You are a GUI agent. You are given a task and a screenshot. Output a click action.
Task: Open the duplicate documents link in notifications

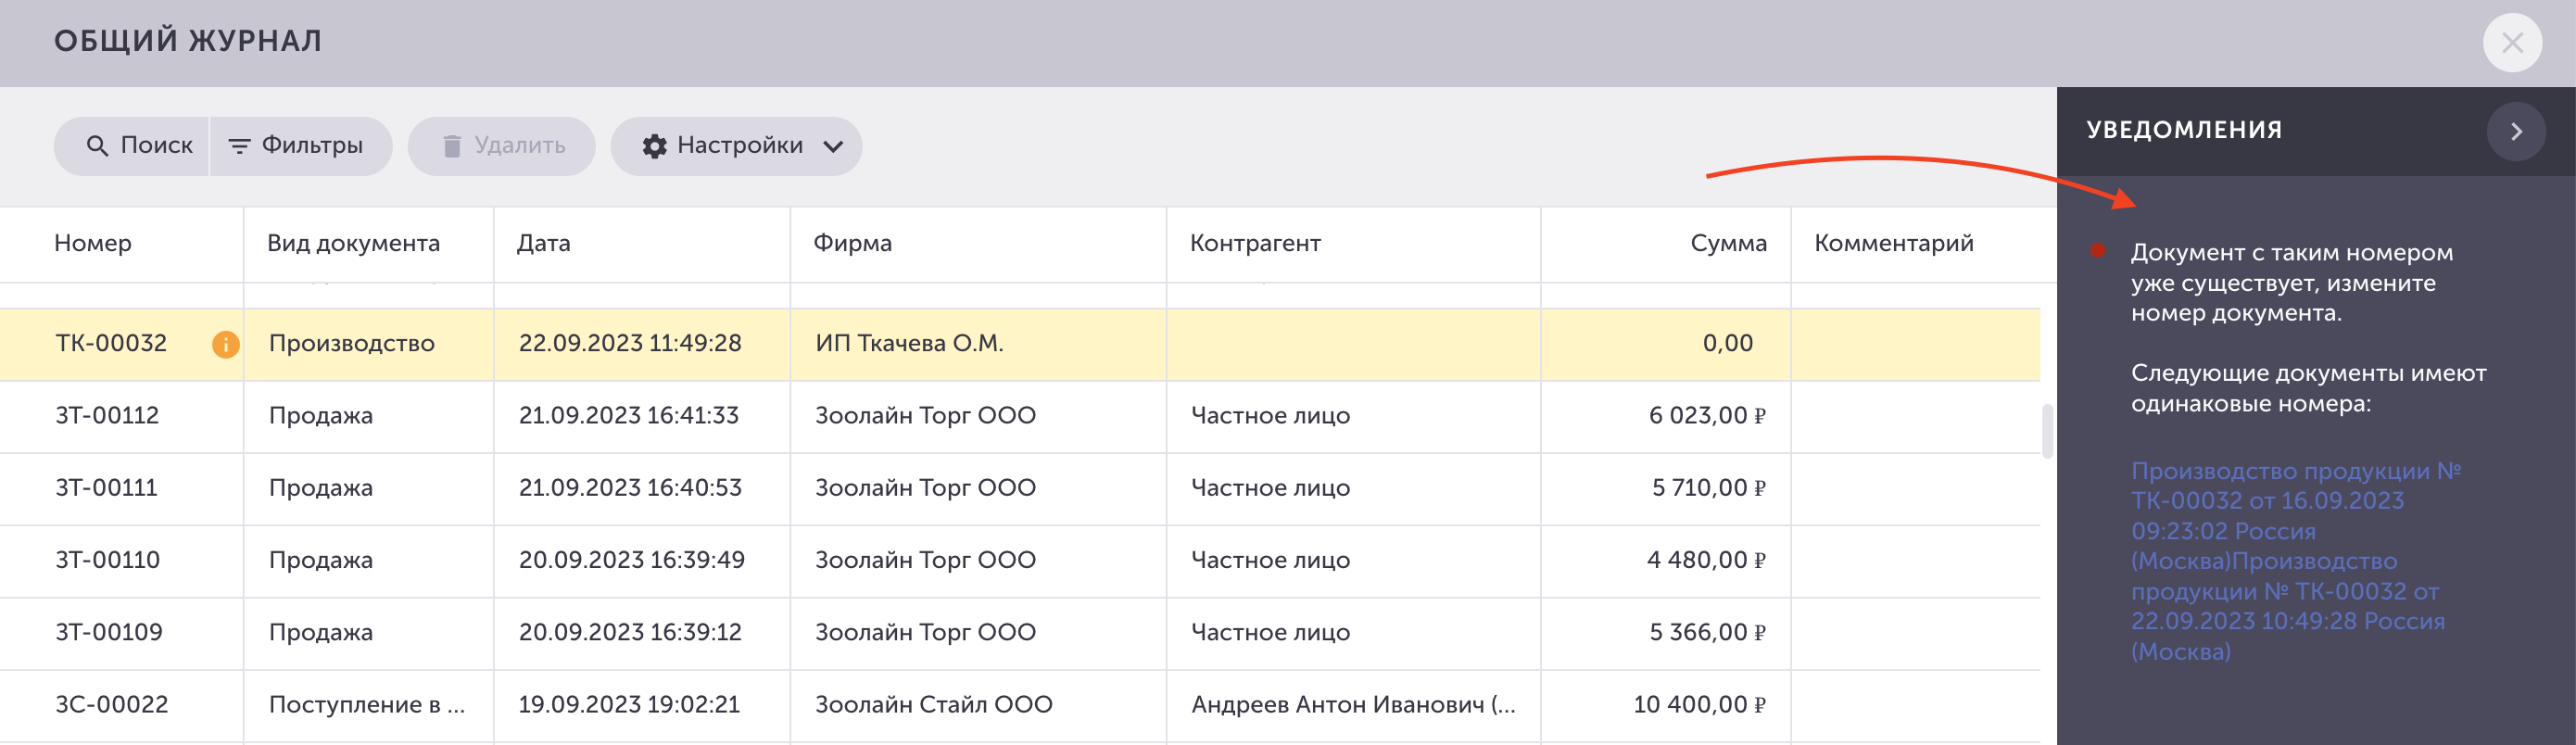tap(2295, 561)
